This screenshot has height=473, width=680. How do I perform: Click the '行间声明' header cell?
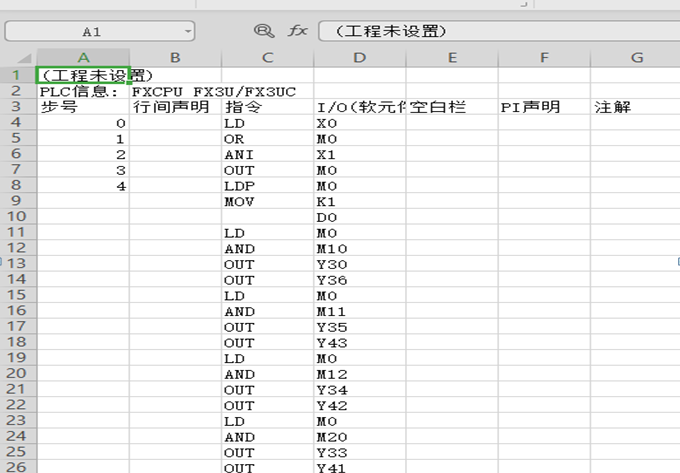pyautogui.click(x=175, y=107)
